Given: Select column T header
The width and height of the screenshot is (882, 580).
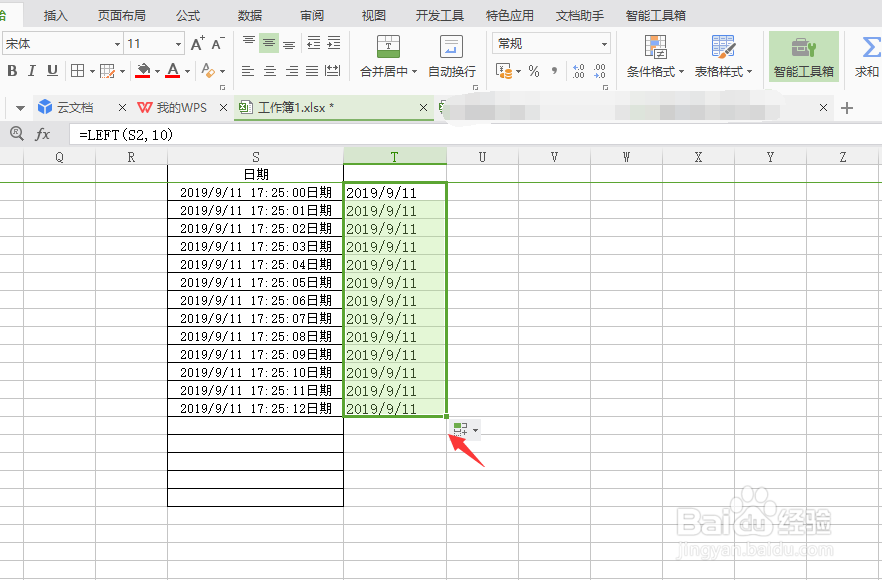Looking at the screenshot, I should point(395,157).
